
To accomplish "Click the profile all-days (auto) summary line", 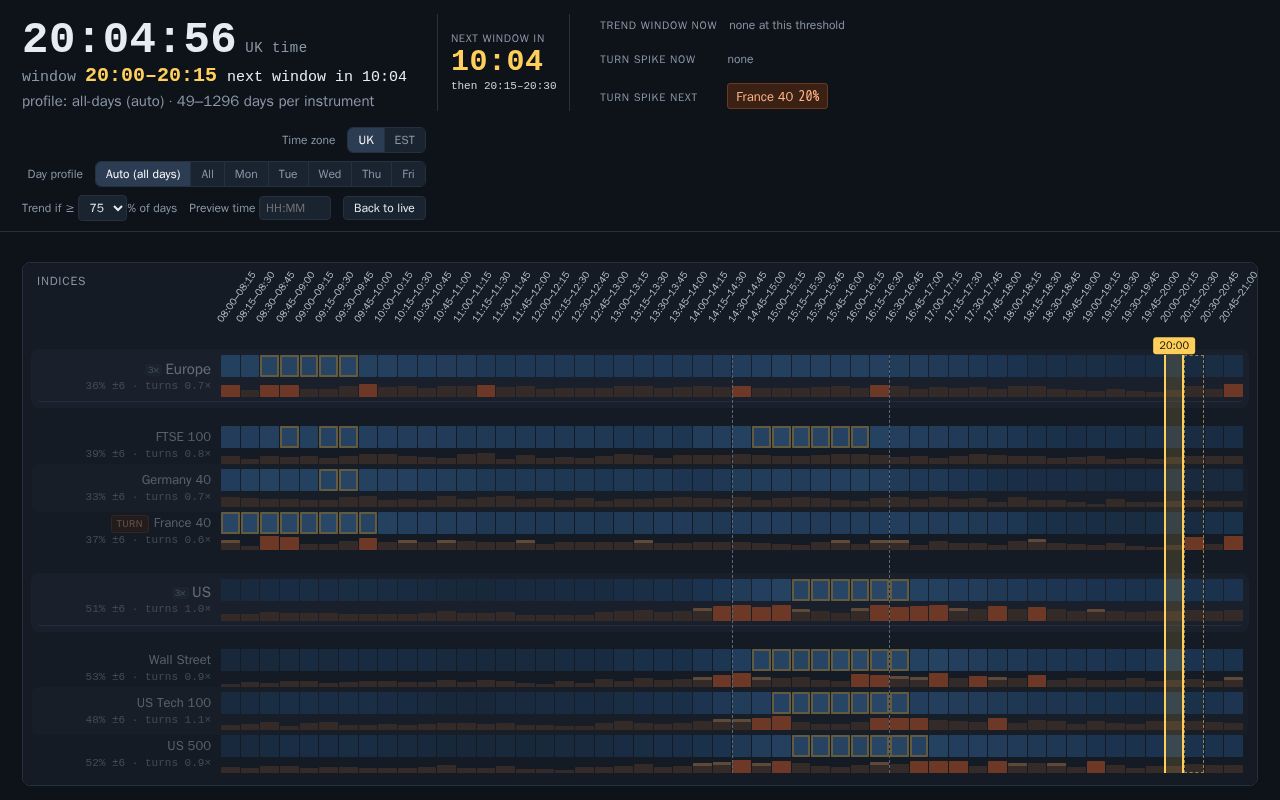I will point(198,101).
